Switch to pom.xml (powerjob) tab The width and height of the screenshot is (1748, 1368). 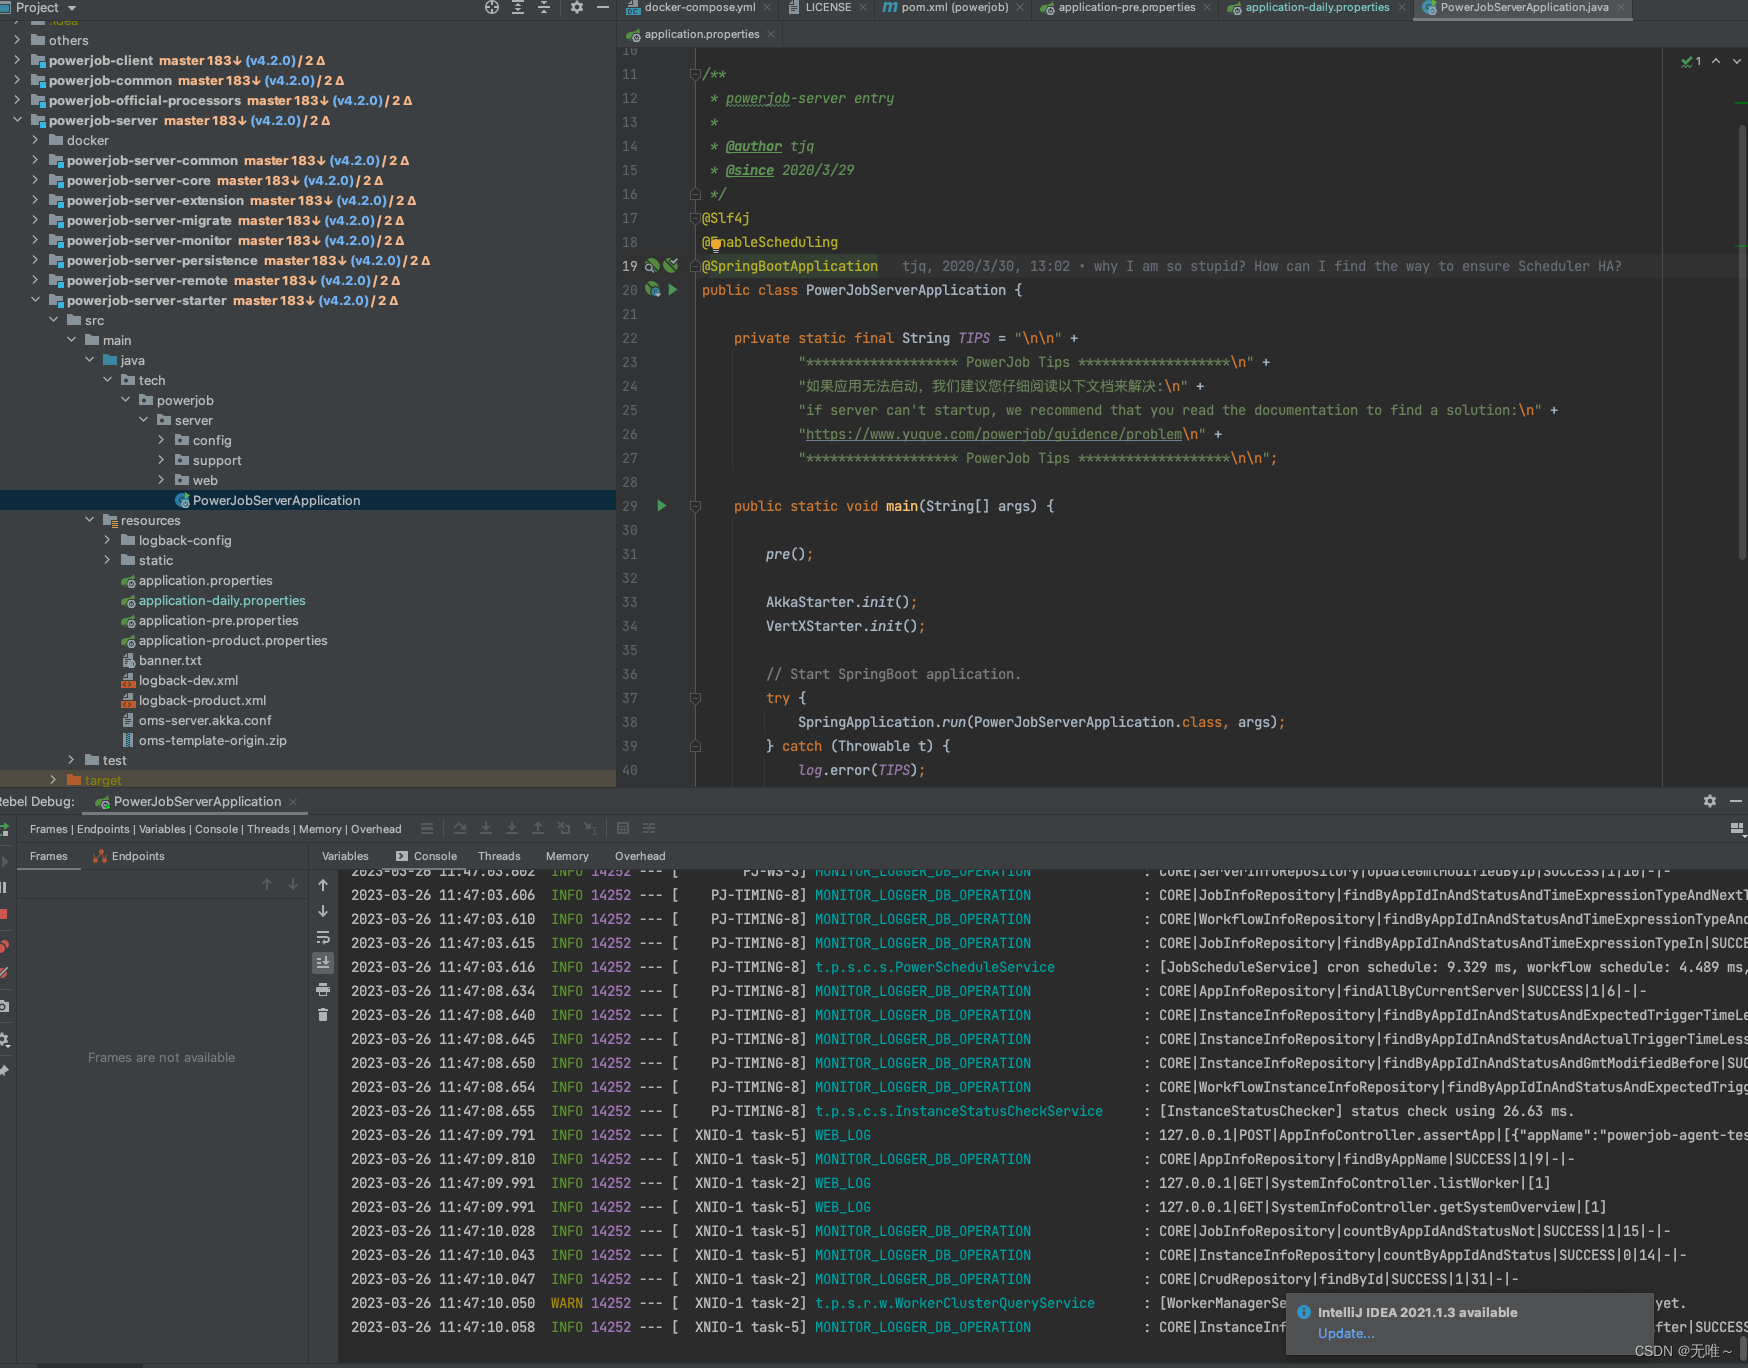(955, 8)
